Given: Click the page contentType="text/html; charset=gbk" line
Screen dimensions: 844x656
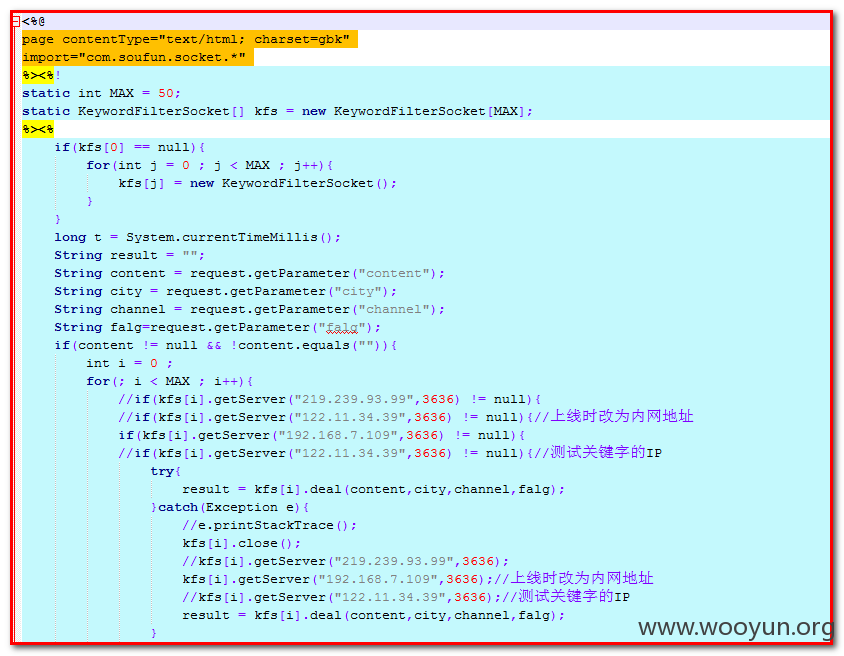Looking at the screenshot, I should point(186,39).
